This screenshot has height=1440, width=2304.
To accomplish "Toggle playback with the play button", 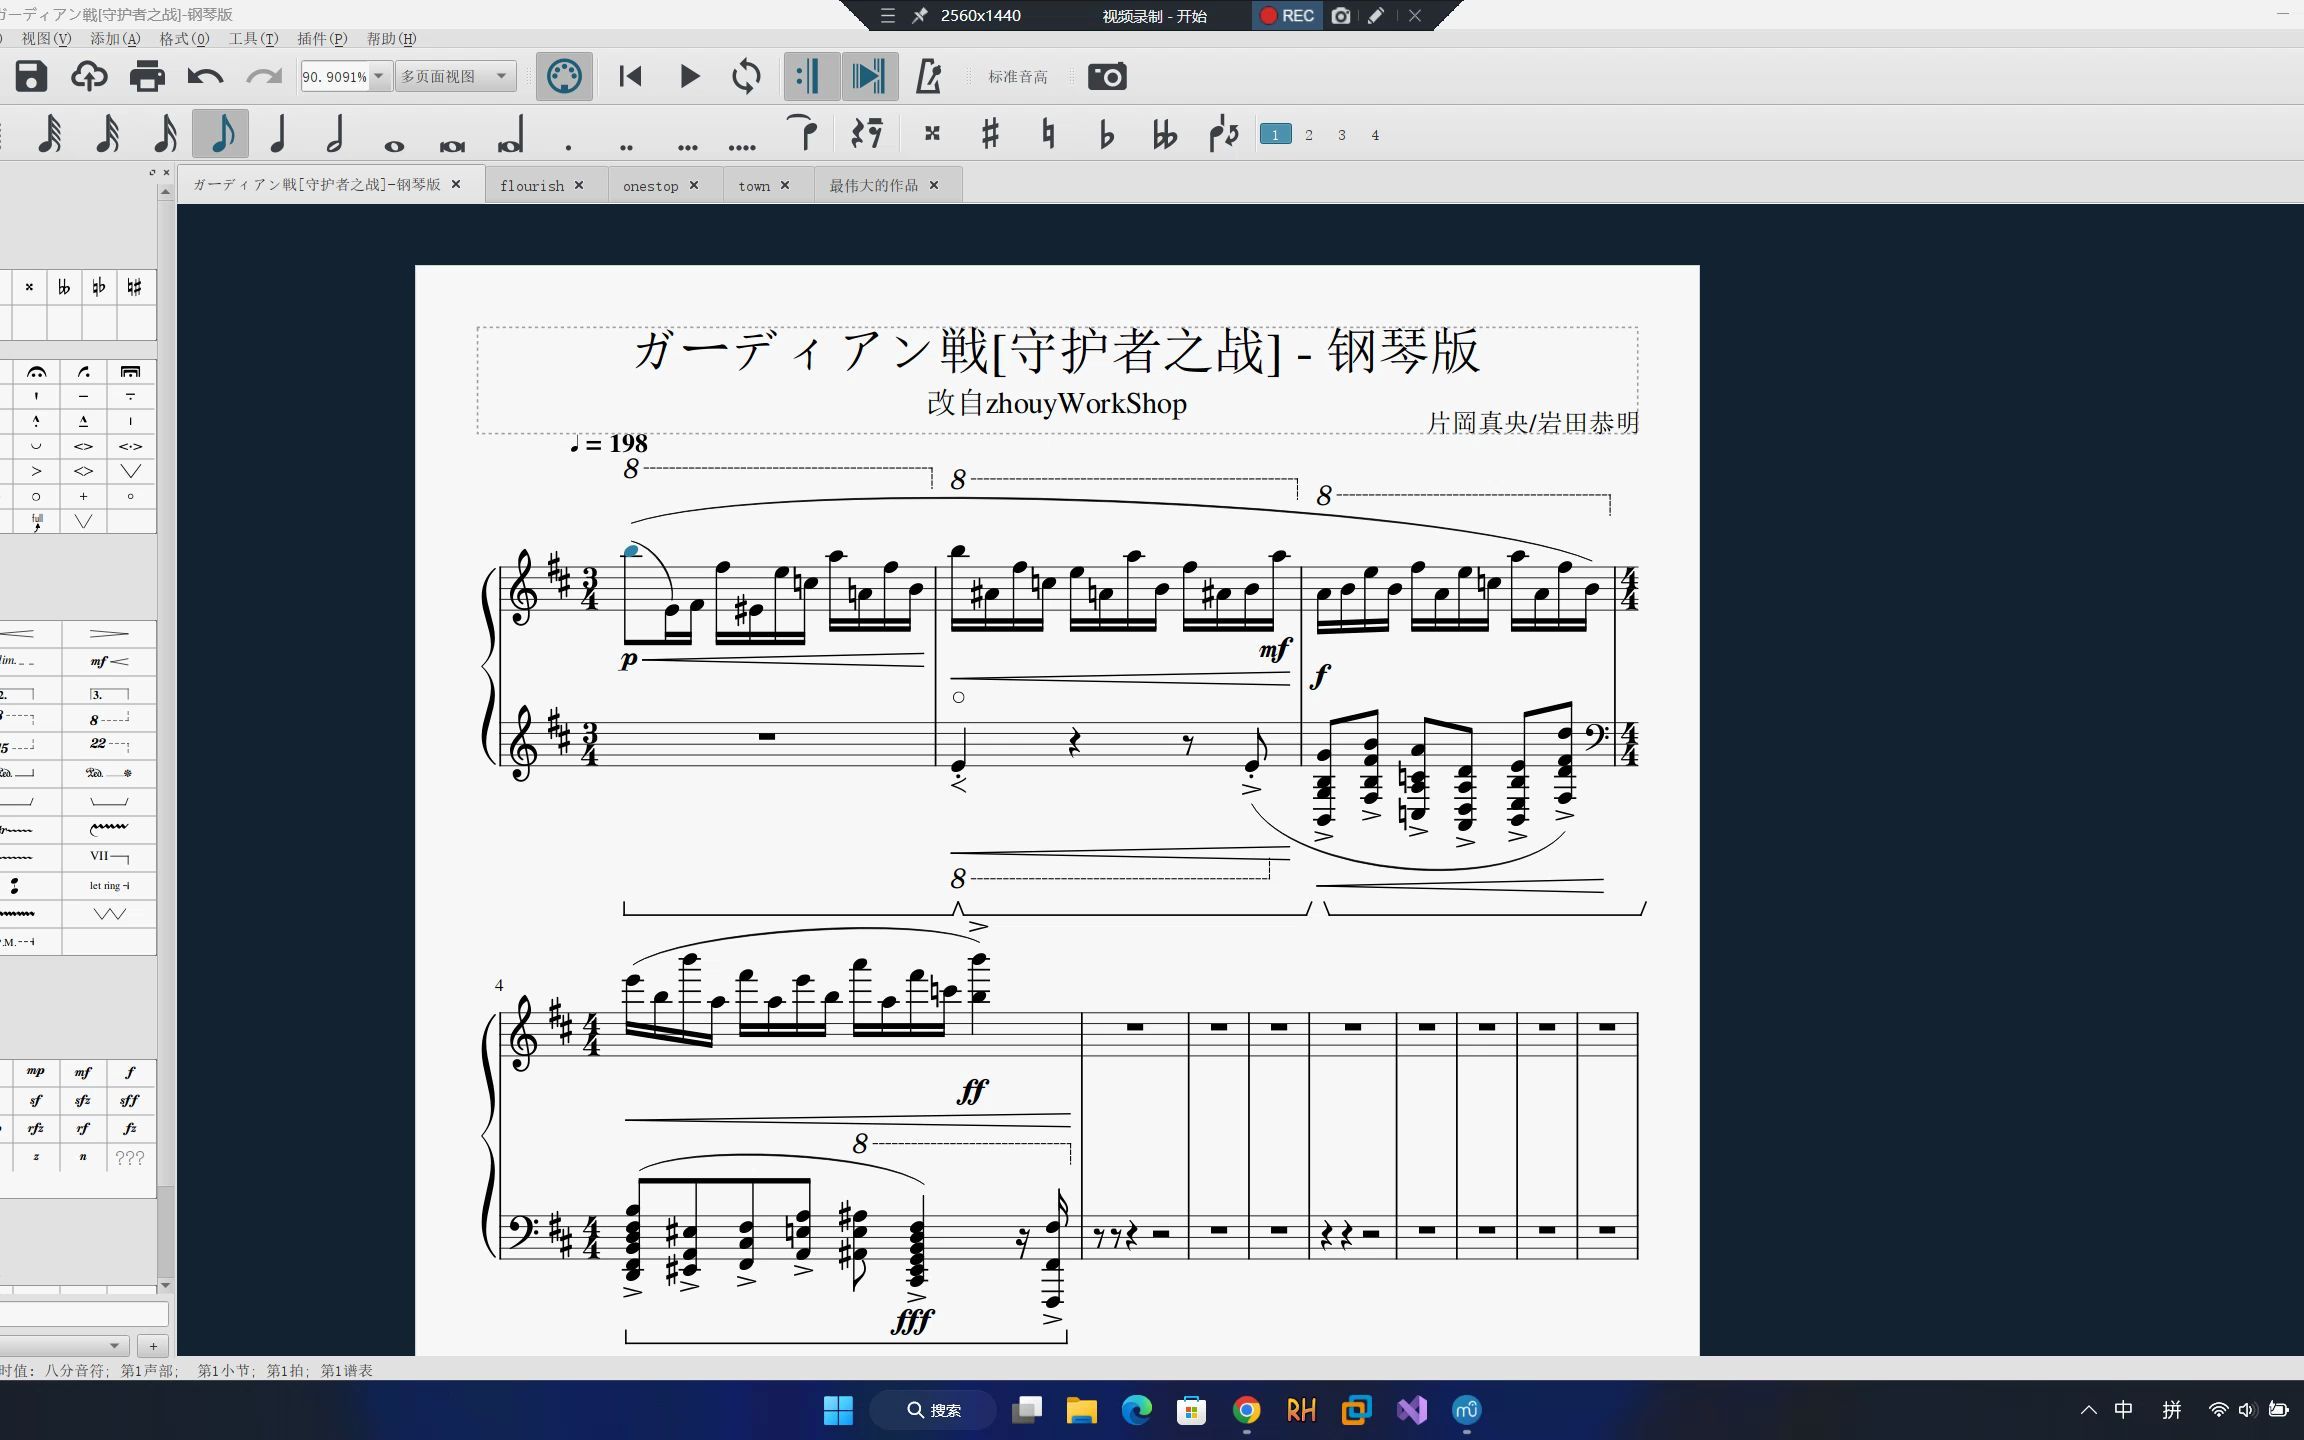I will [688, 75].
